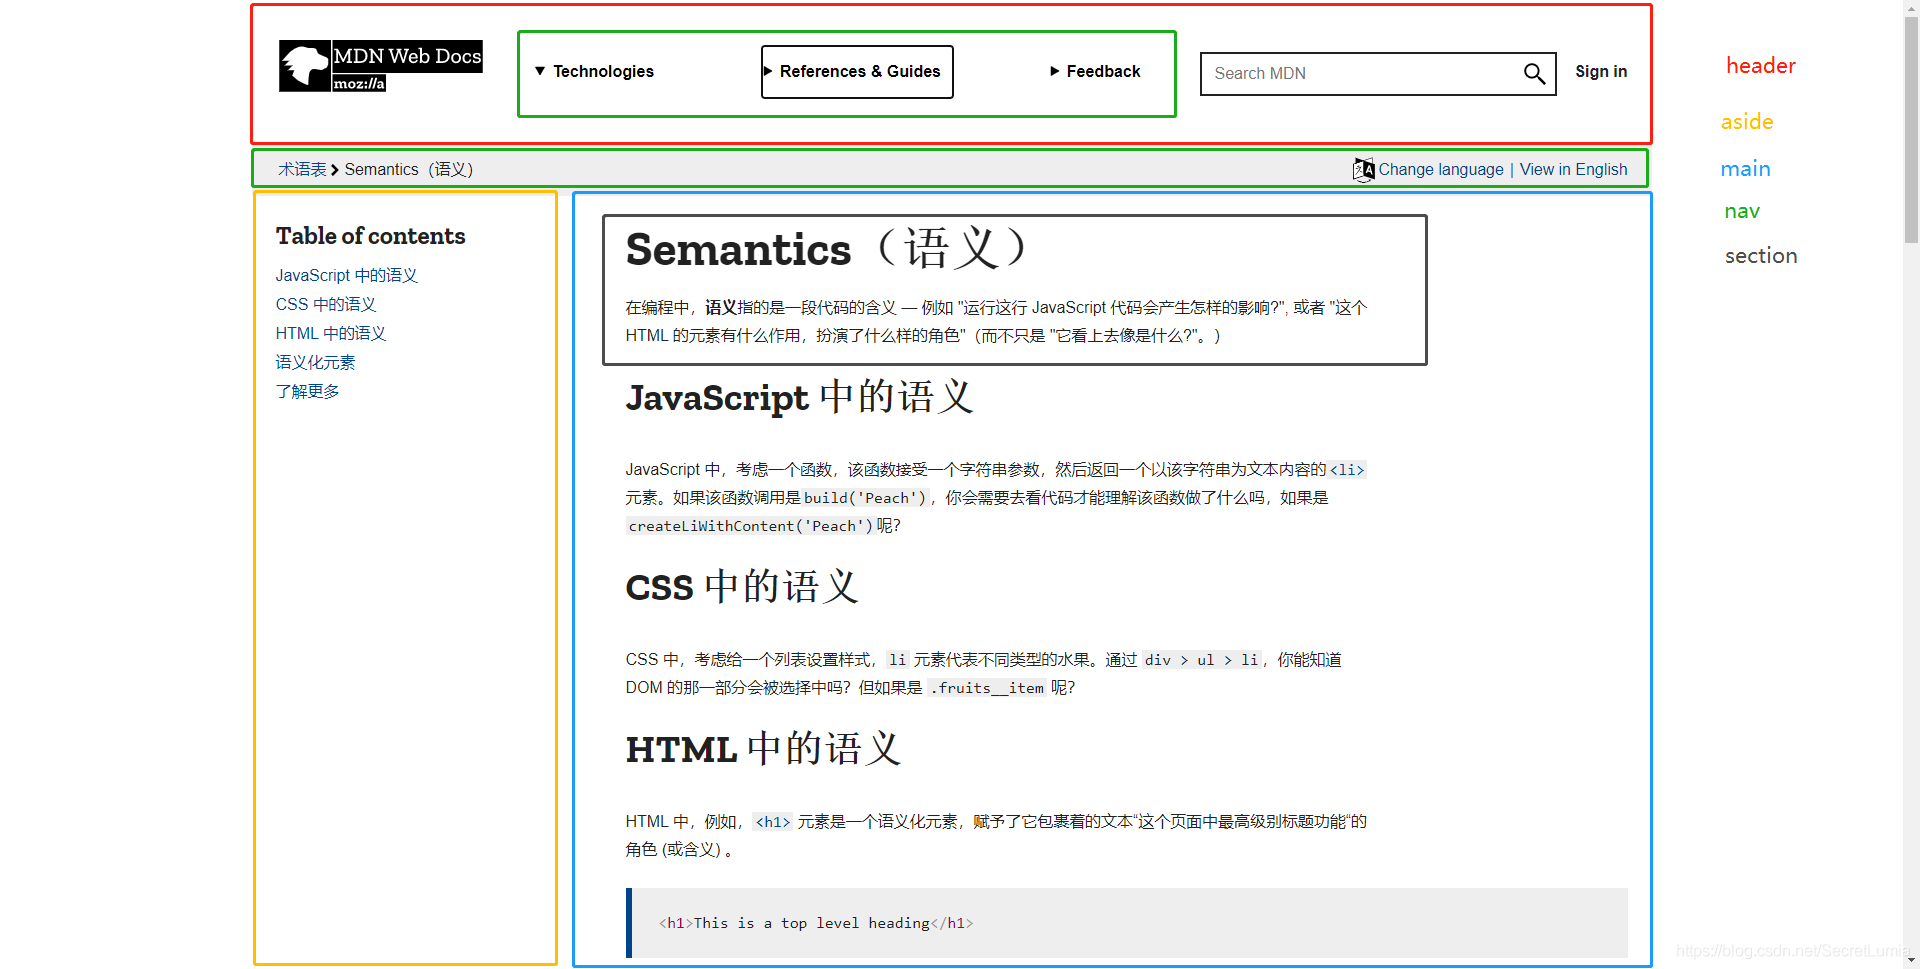Expand the Feedback menu arrow
The image size is (1920, 969).
pos(1055,71)
